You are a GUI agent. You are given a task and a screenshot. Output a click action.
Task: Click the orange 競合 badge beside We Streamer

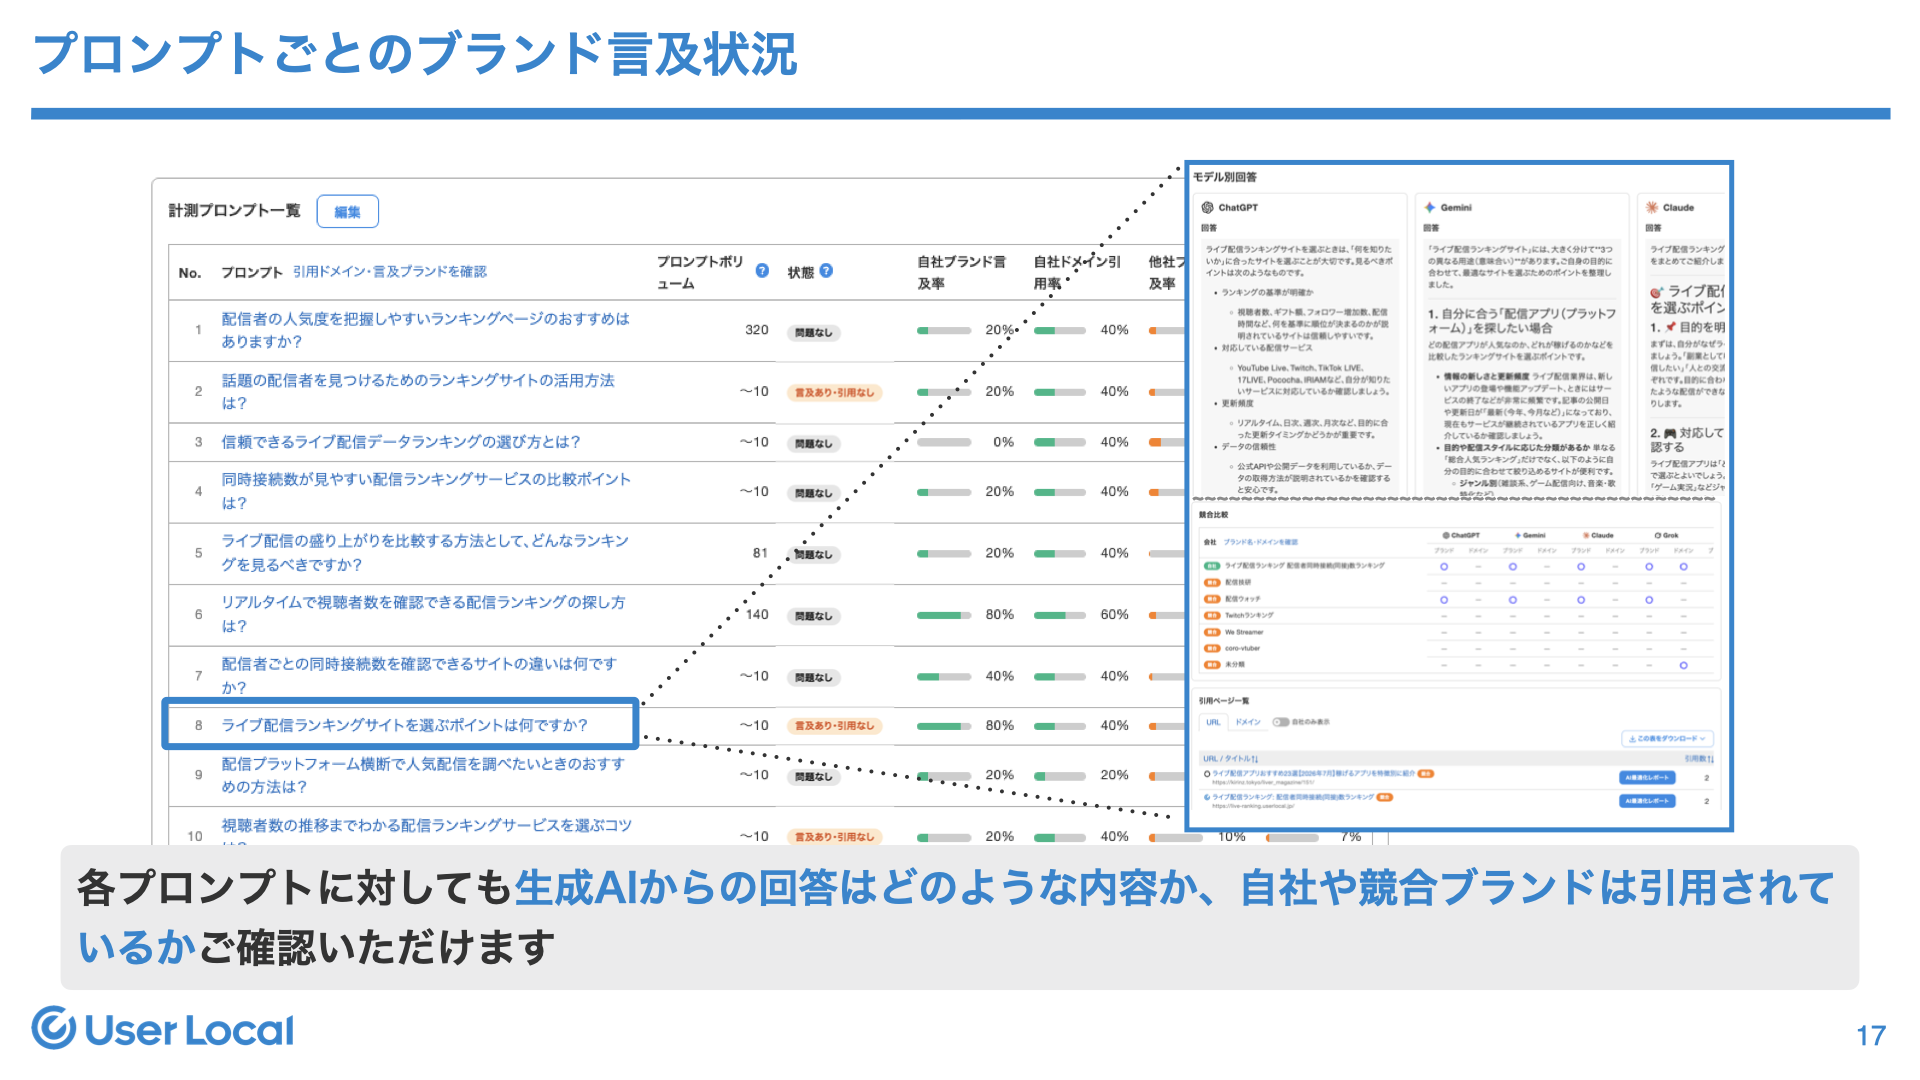tap(1212, 632)
